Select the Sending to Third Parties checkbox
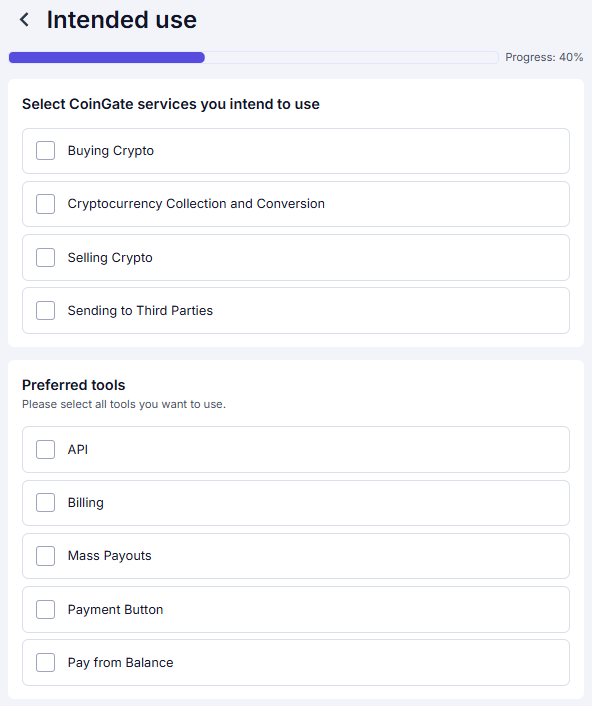 tap(45, 311)
